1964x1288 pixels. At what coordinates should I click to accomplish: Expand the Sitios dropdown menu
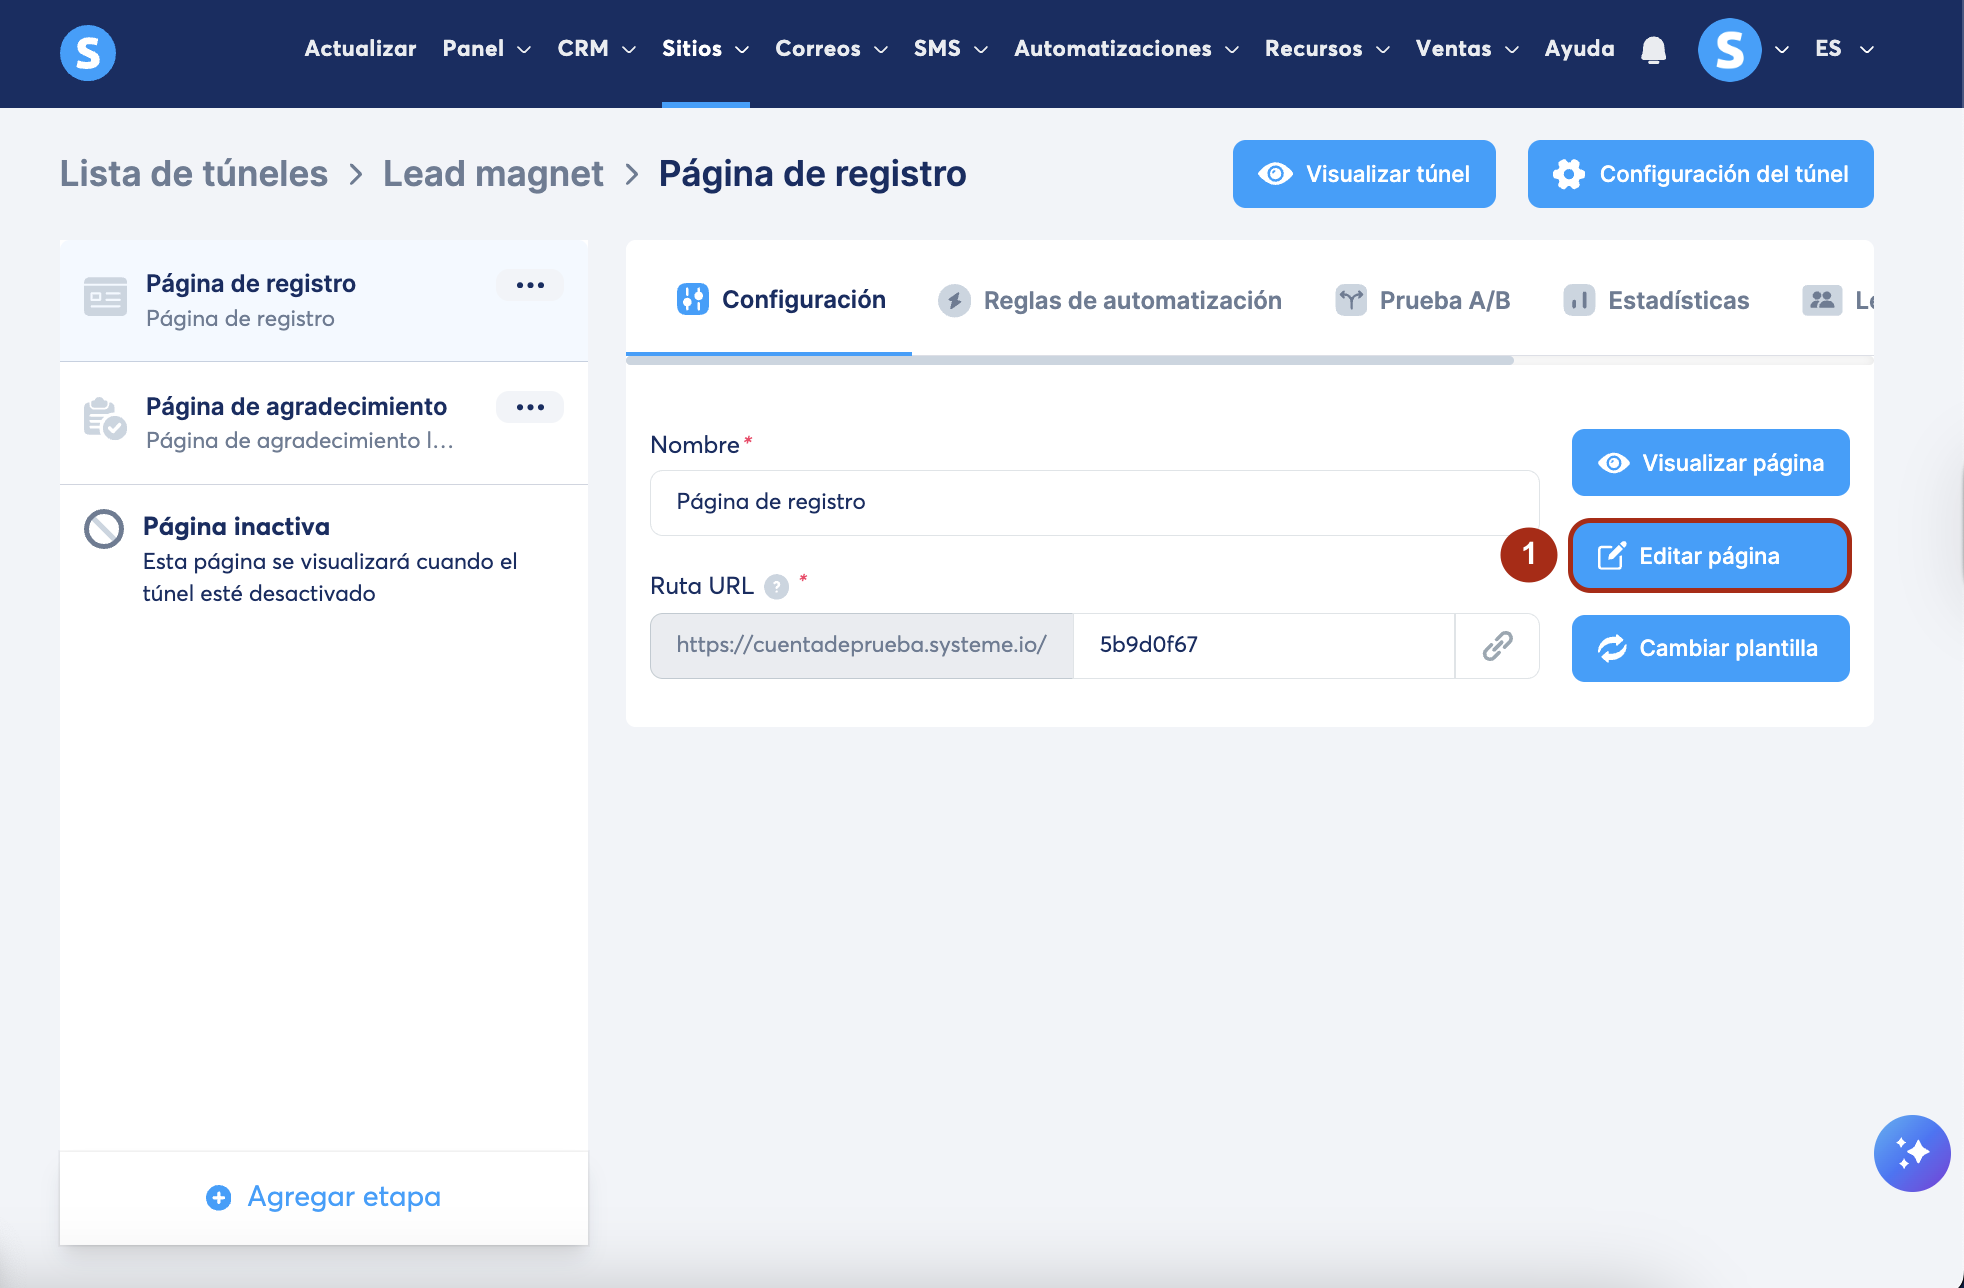tap(705, 49)
